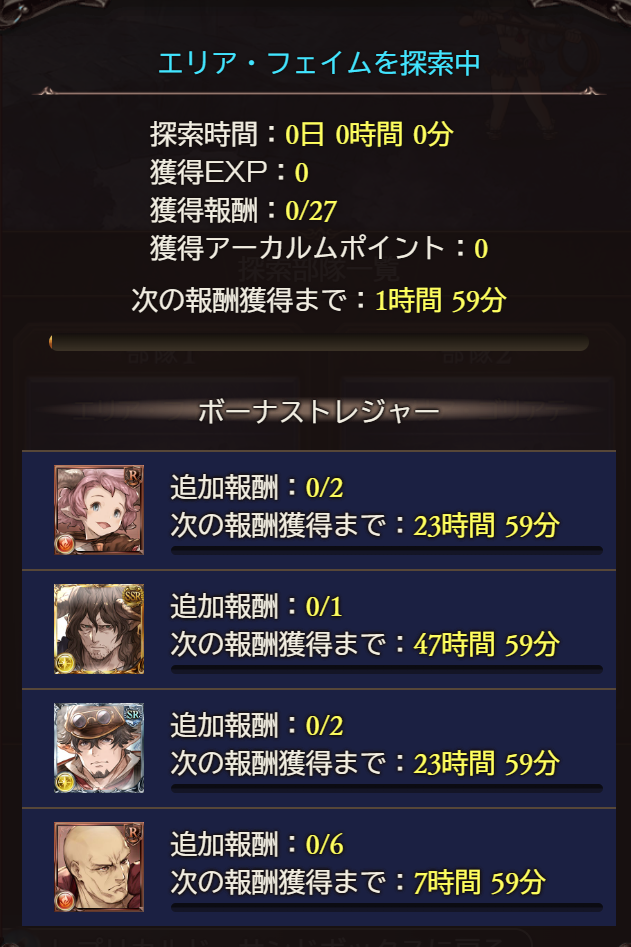Click the SR rarity badge on goggles portrait
The width and height of the screenshot is (631, 947).
tap(132, 715)
